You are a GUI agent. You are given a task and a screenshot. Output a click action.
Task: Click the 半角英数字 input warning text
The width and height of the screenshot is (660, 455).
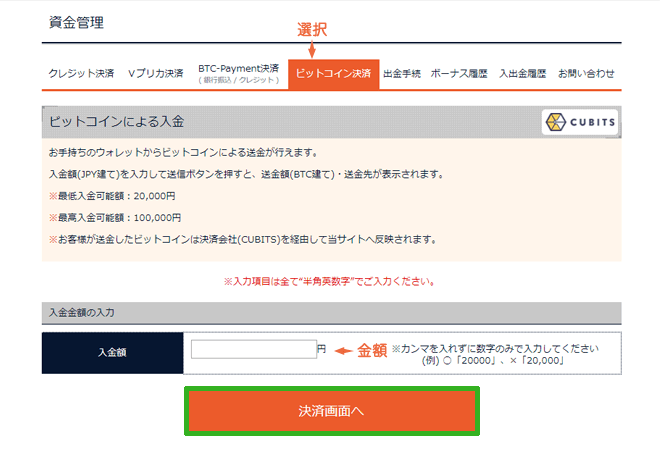point(329,282)
